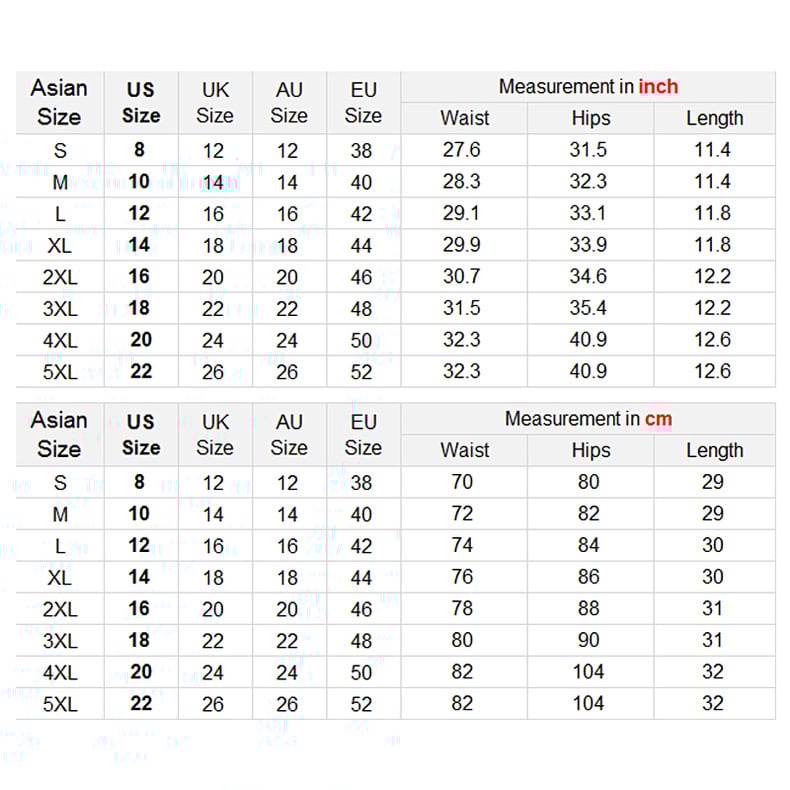Click 'Waist' column header in inch table
Screen dimensions: 790x790
(465, 118)
